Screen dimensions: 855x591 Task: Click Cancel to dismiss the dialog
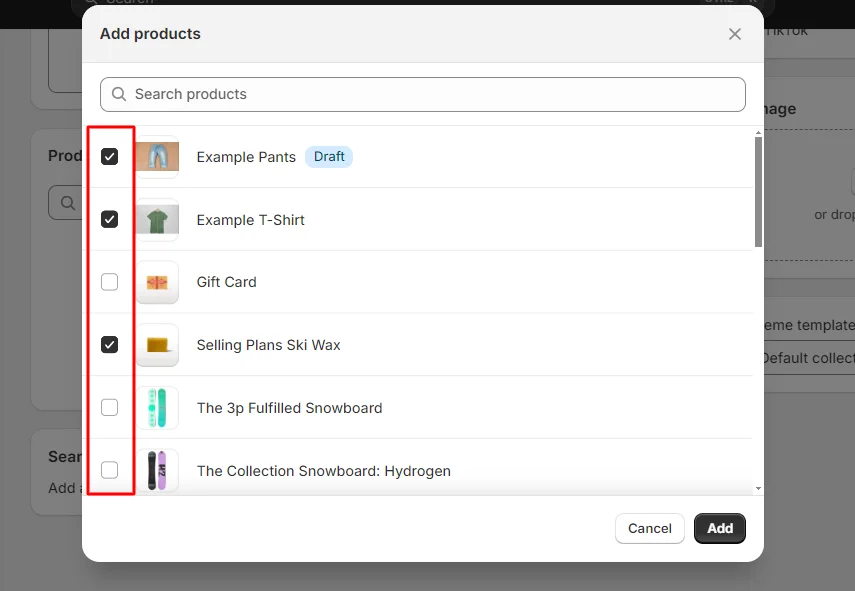point(649,528)
